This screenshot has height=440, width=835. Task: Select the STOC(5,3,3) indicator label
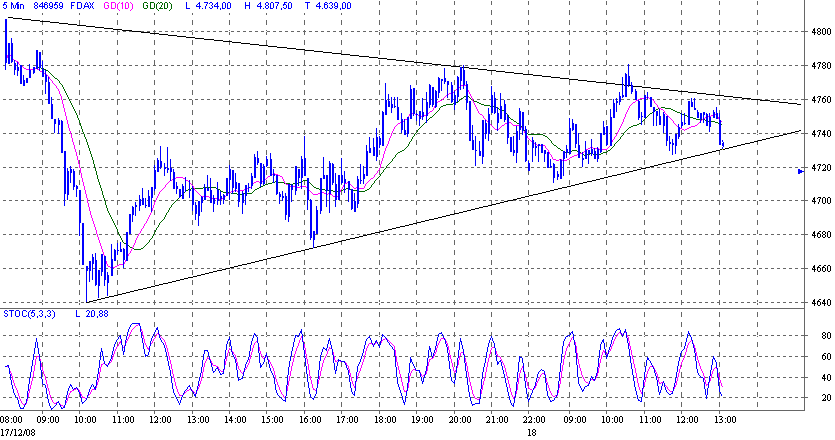30,315
